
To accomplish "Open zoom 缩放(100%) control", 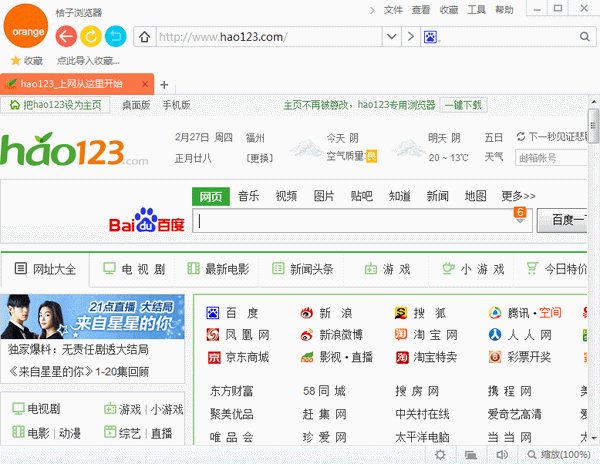I will 559,455.
